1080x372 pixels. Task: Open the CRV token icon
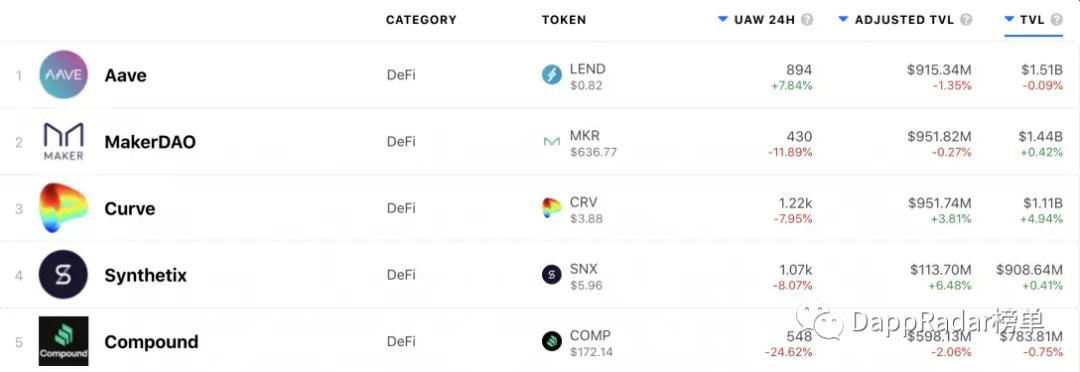(552, 208)
